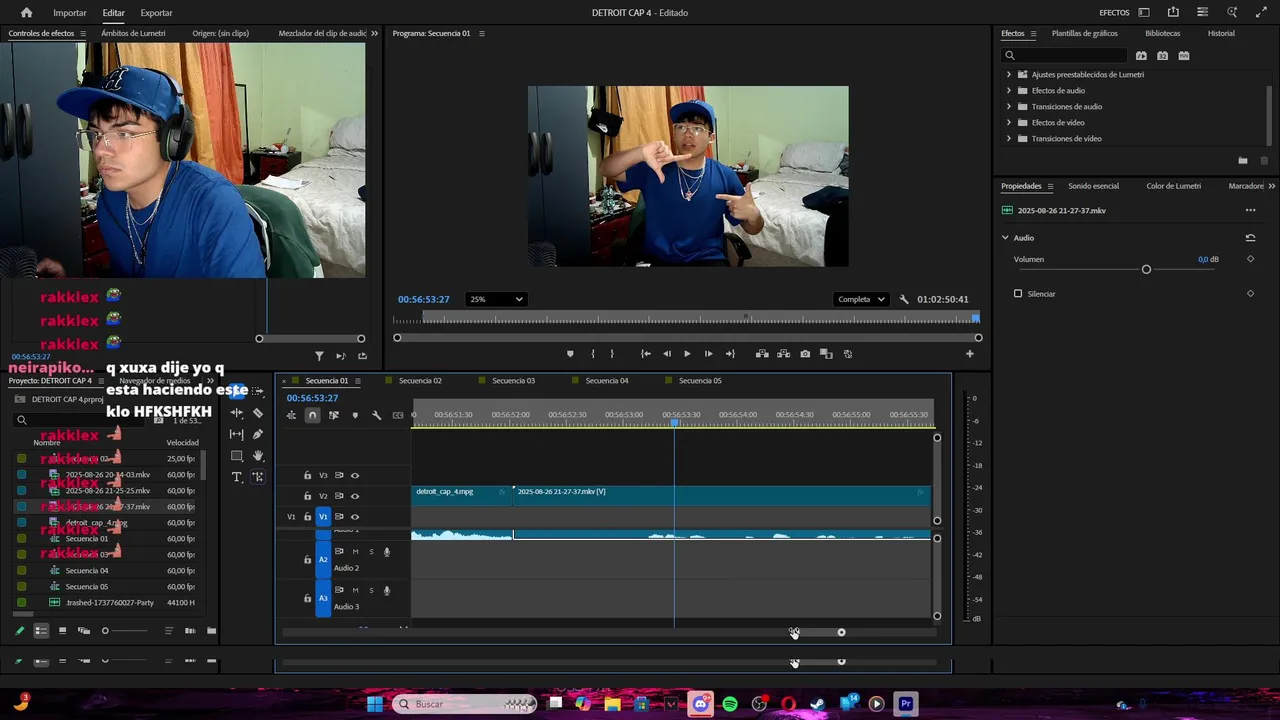
Task: Expand Transiciones de vídeo folder
Action: click(1008, 139)
